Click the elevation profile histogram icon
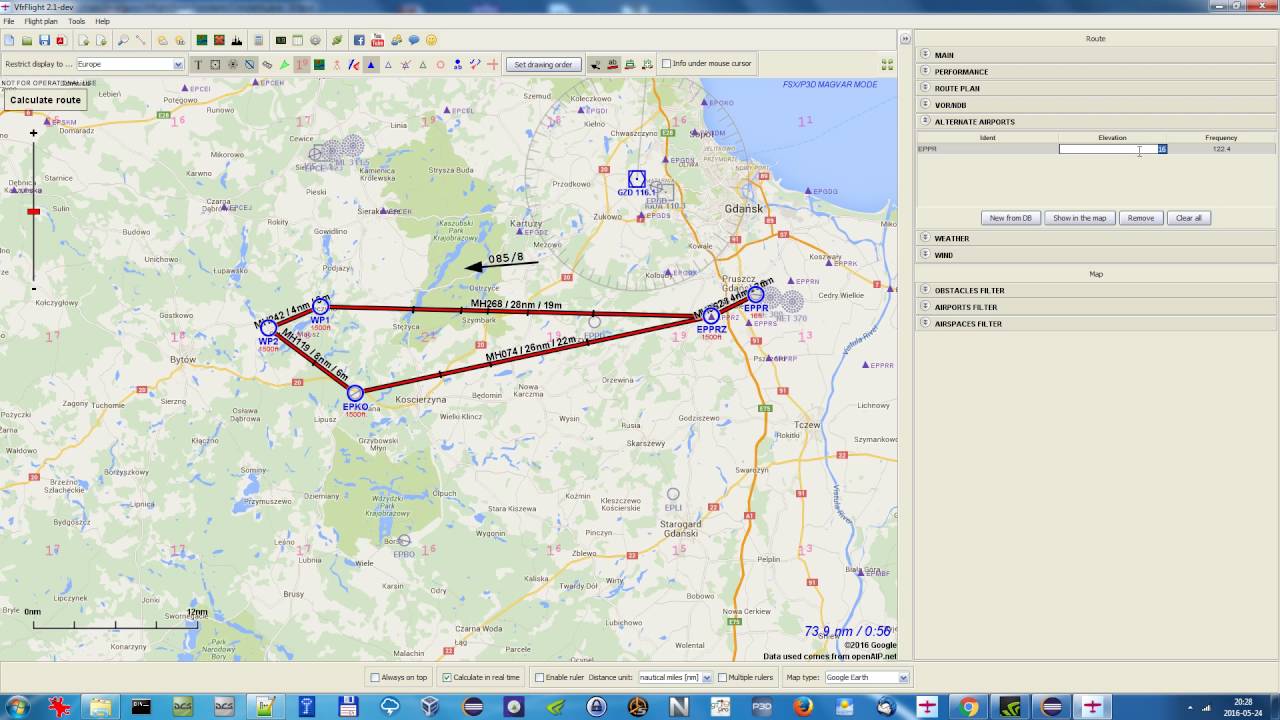The height and width of the screenshot is (720, 1280). pyautogui.click(x=237, y=40)
